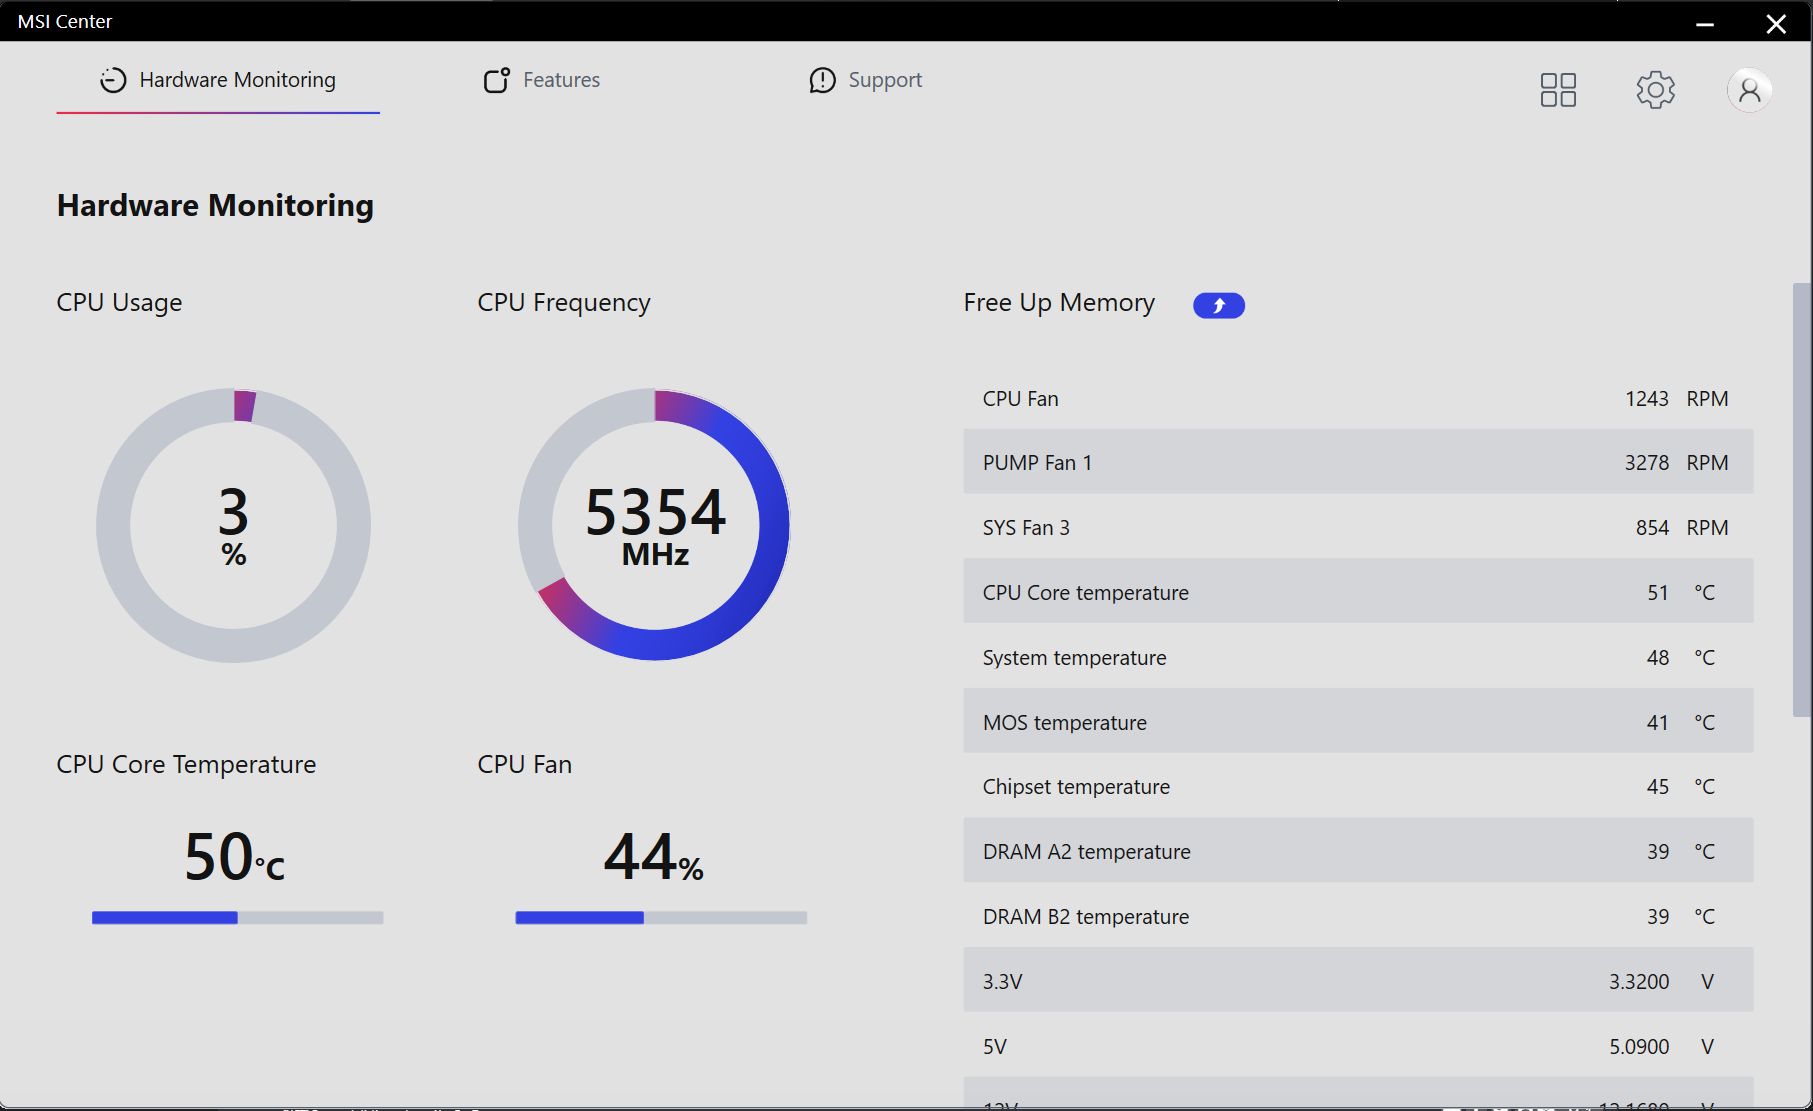Click the Free Up Memory label

point(1059,303)
